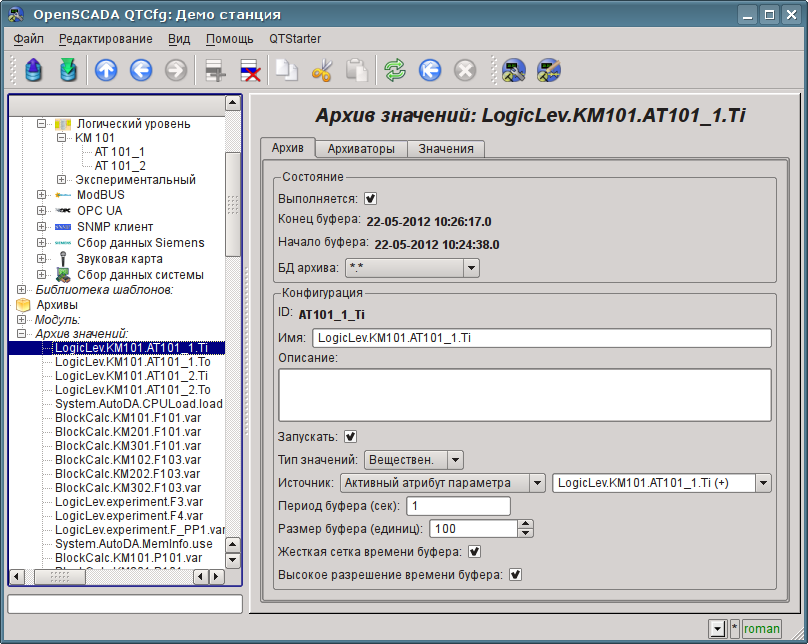Click the delete item icon with red cross
808x644 pixels.
click(249, 70)
